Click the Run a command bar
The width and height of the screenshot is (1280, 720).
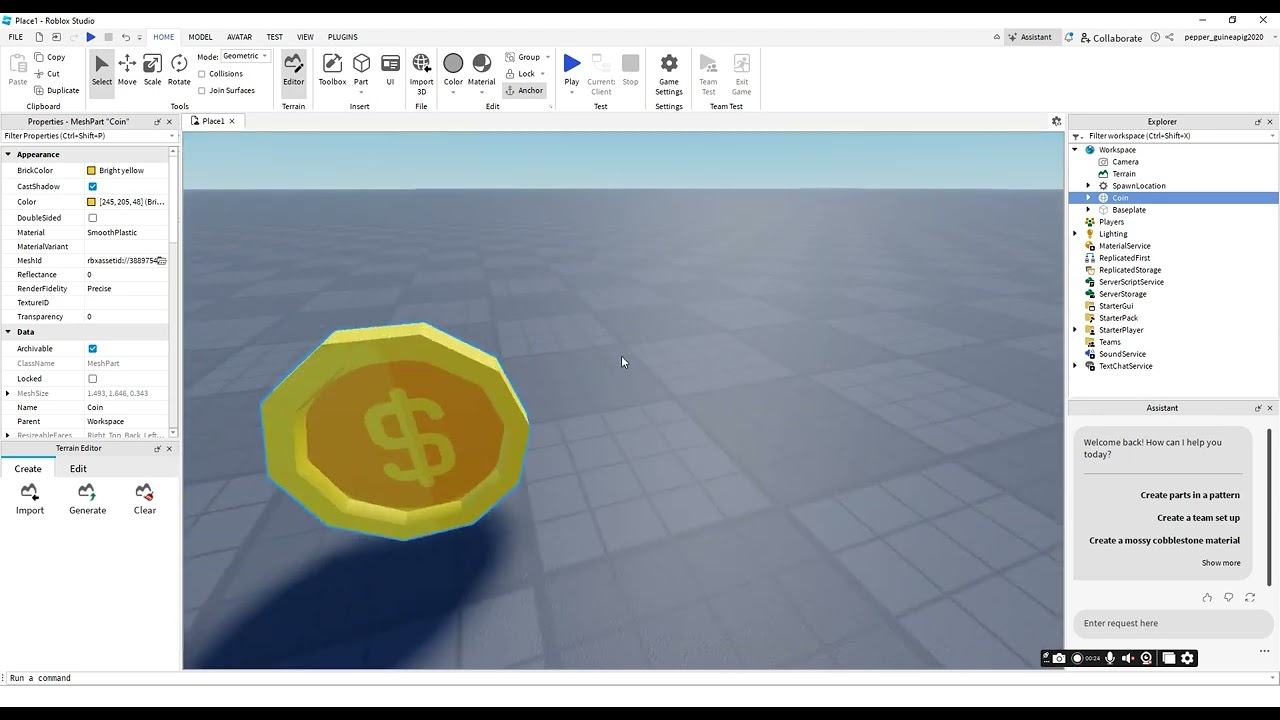[x=640, y=678]
